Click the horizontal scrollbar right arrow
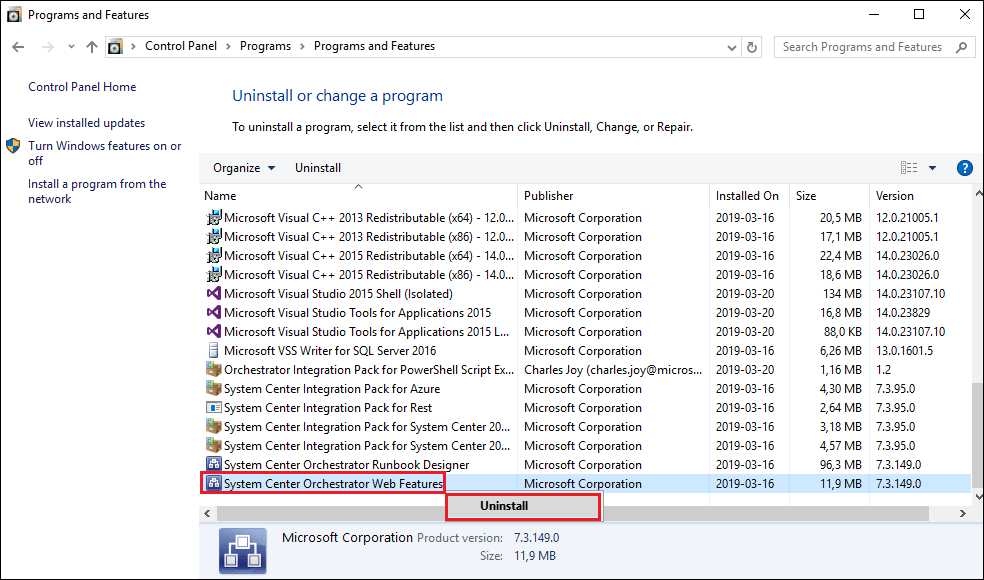The width and height of the screenshot is (984, 580). click(963, 513)
